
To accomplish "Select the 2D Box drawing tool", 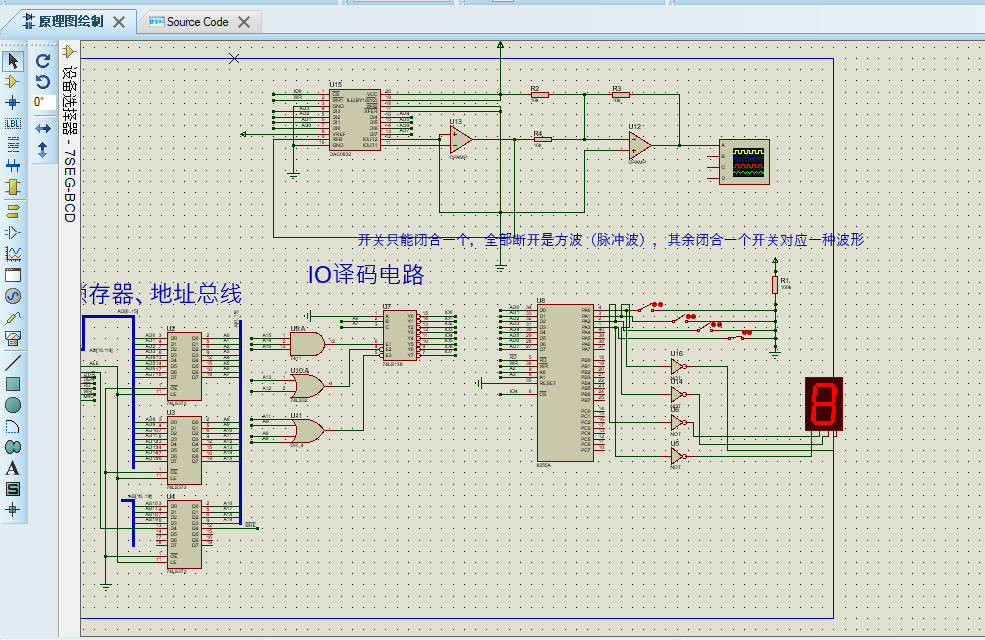I will click(x=13, y=384).
